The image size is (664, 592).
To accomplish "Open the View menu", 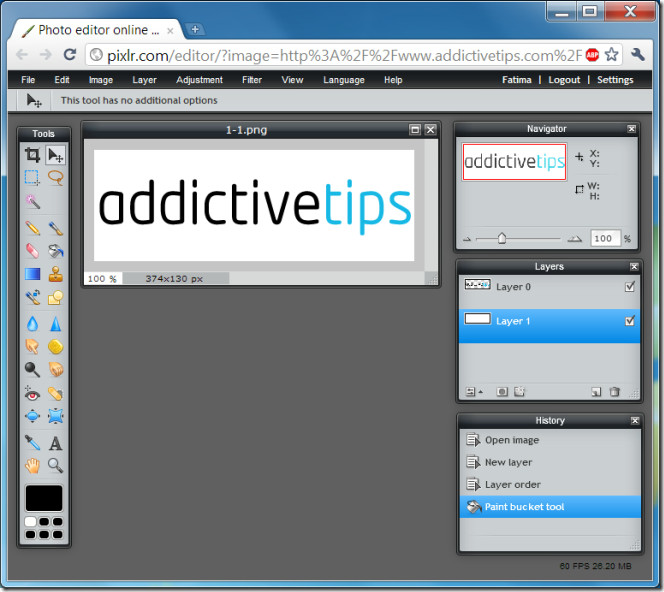I will point(292,80).
